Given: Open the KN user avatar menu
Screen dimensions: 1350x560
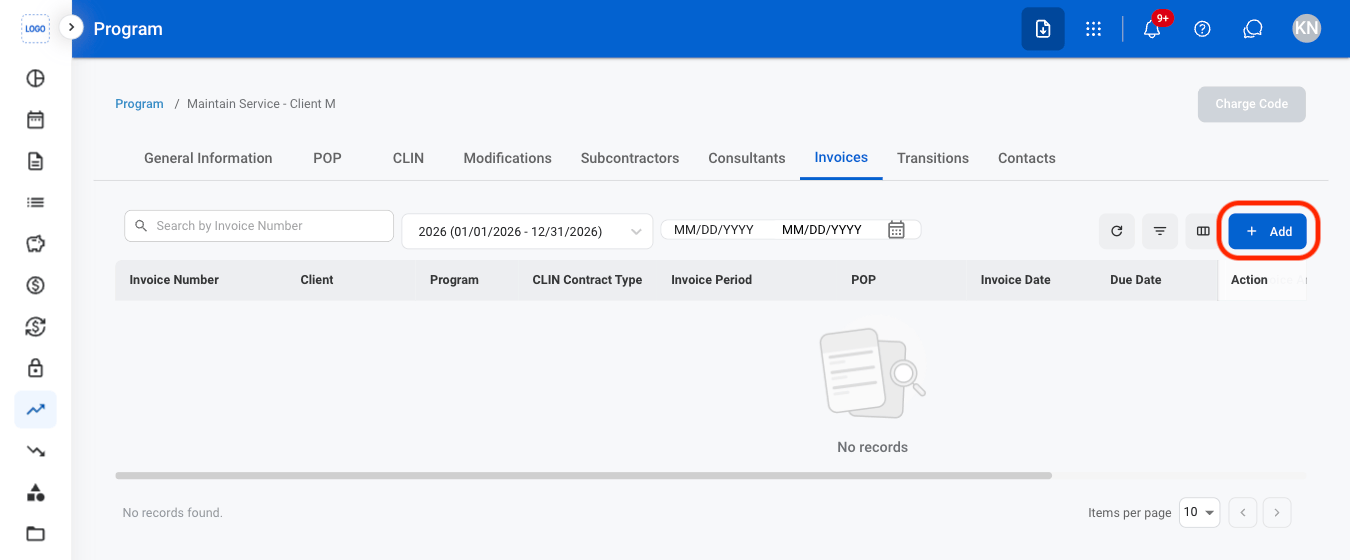Looking at the screenshot, I should (1306, 28).
